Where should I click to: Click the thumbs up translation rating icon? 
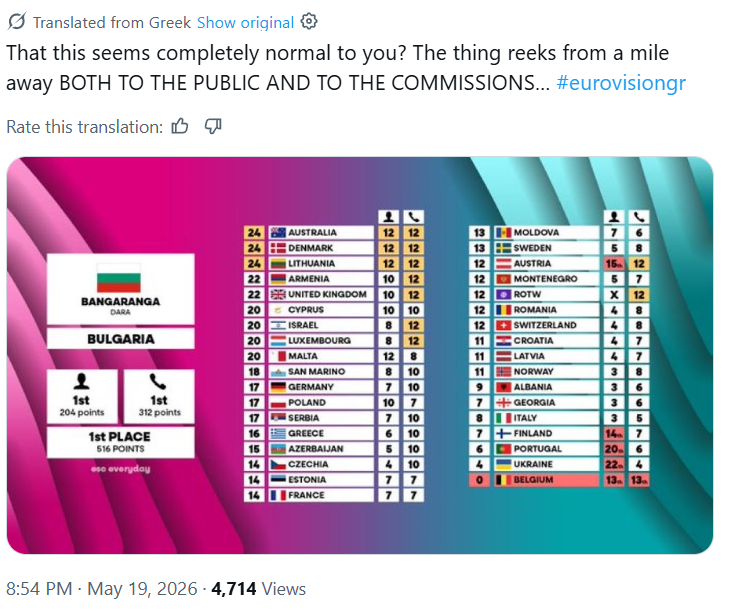(180, 126)
